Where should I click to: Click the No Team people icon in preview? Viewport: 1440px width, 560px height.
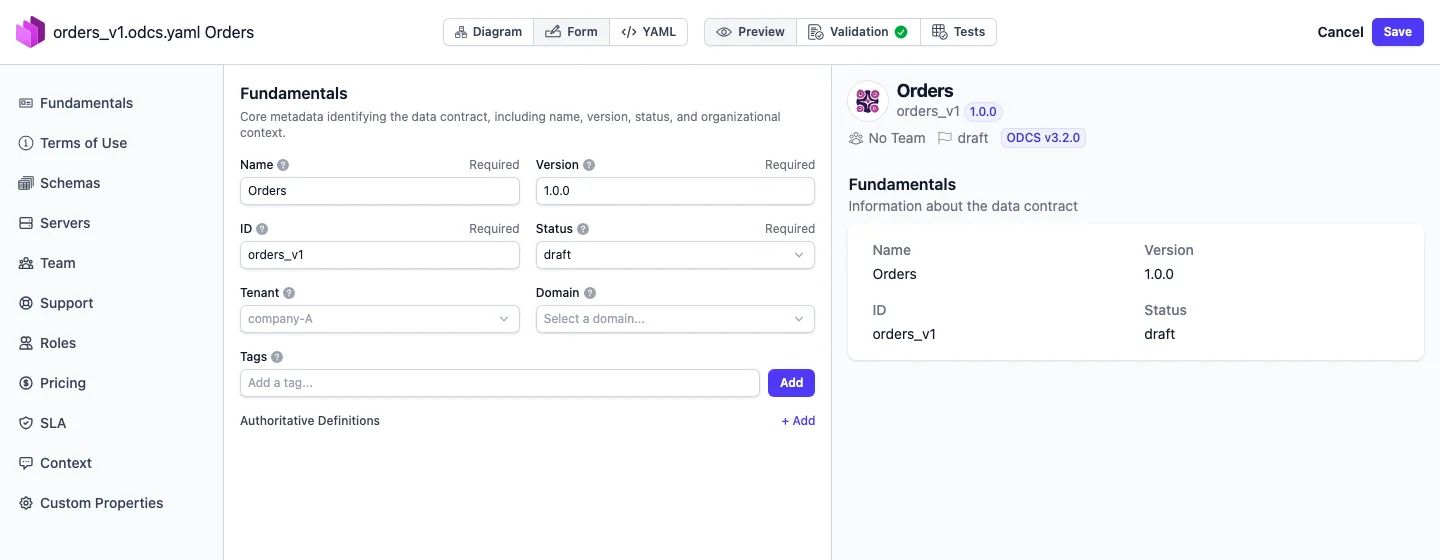856,138
